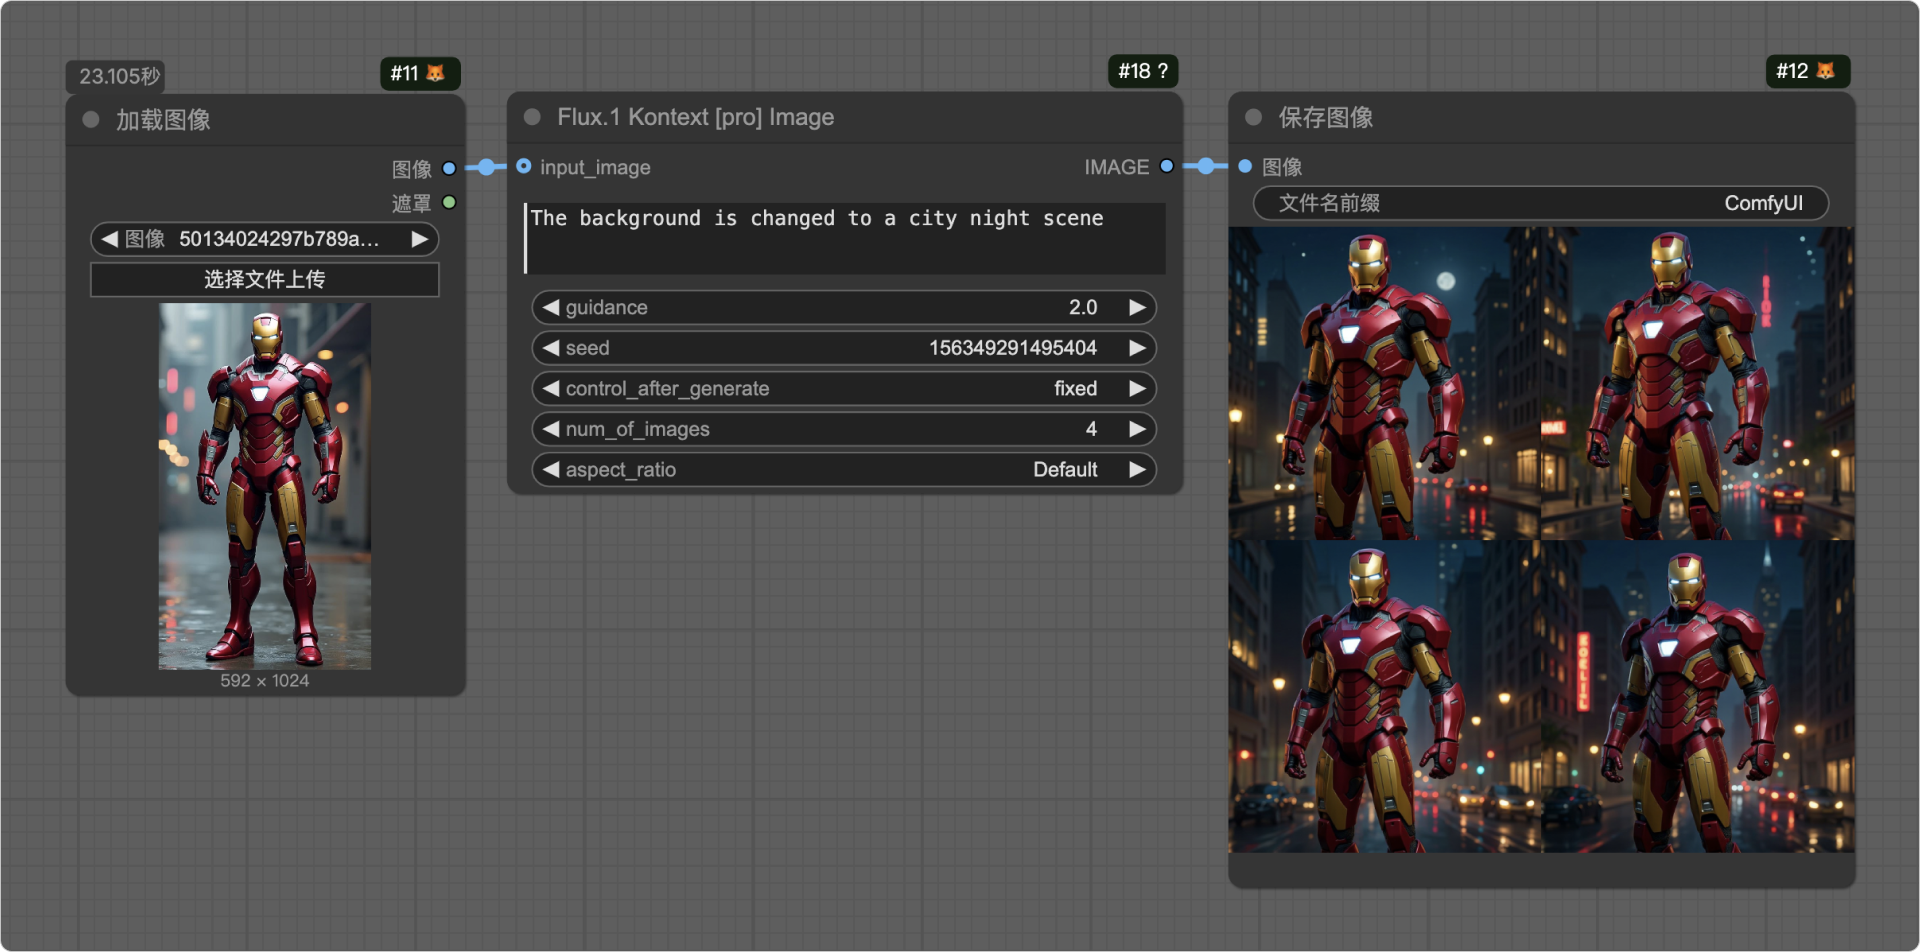Open the top-right generated image
Viewport: 1920px width, 952px height.
coord(1698,383)
